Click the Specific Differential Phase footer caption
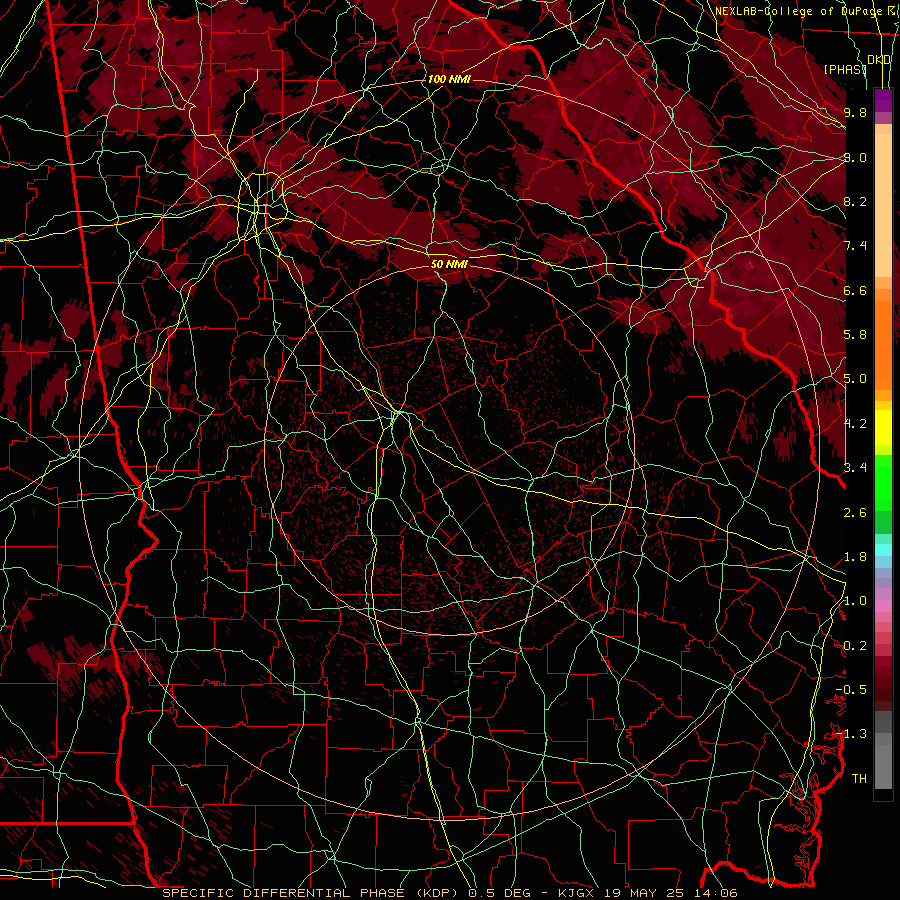This screenshot has width=900, height=900. [450, 893]
